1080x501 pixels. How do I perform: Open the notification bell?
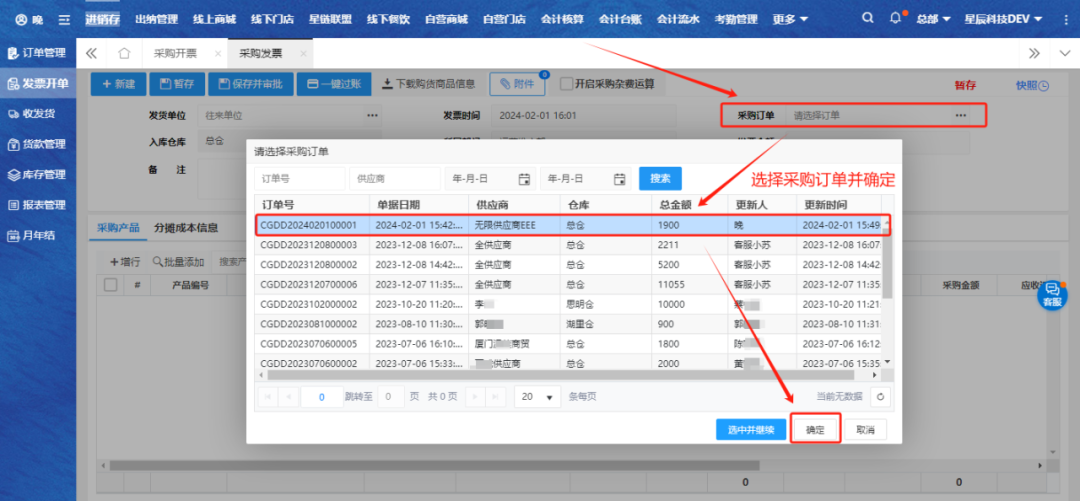[x=895, y=18]
